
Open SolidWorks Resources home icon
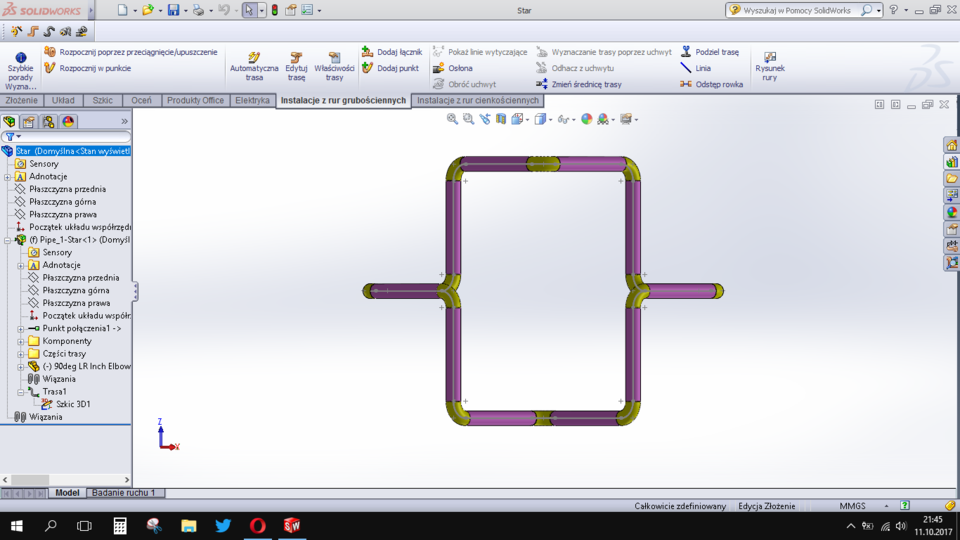click(x=951, y=146)
